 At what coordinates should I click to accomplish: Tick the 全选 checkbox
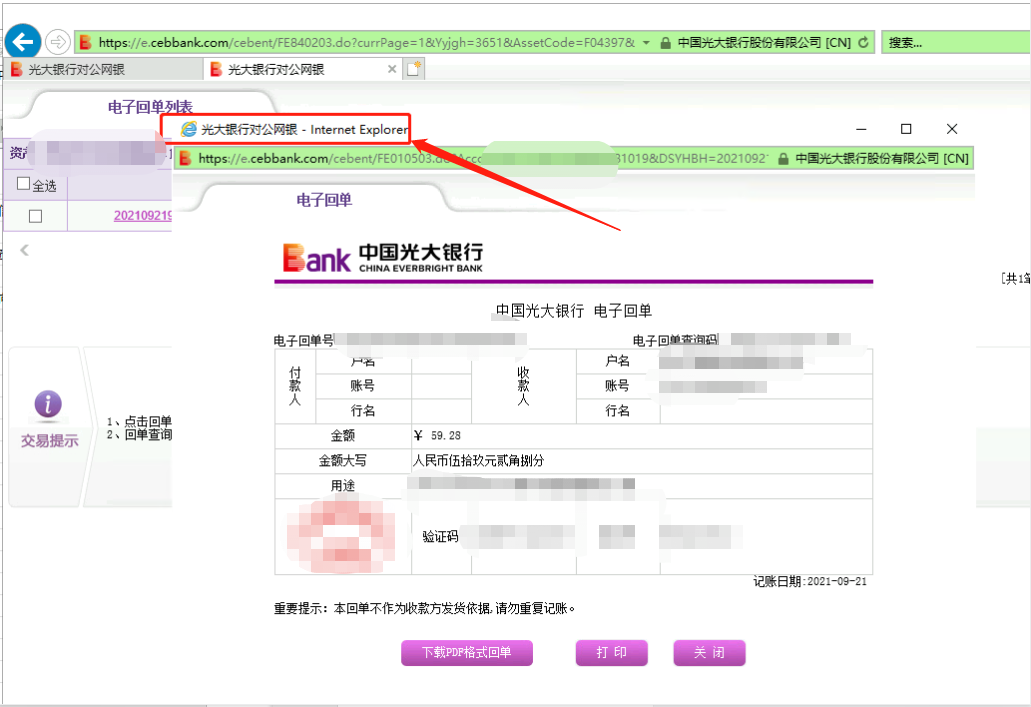click(24, 185)
